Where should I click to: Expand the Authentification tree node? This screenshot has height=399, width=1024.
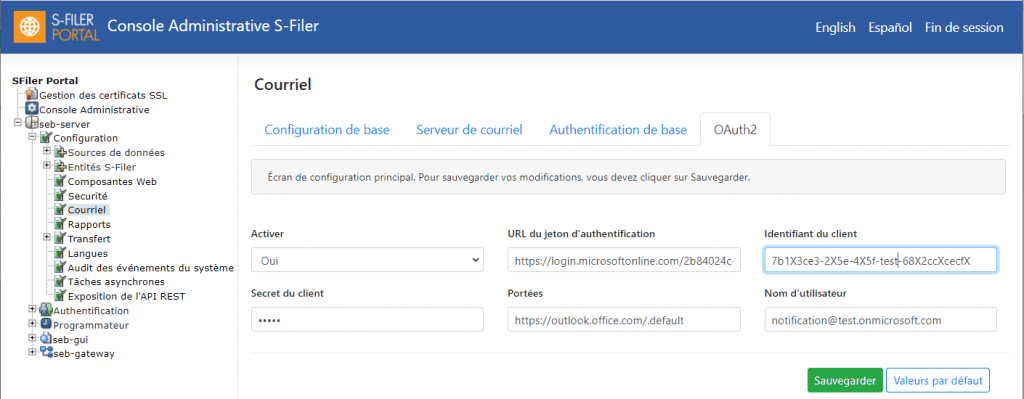point(32,309)
